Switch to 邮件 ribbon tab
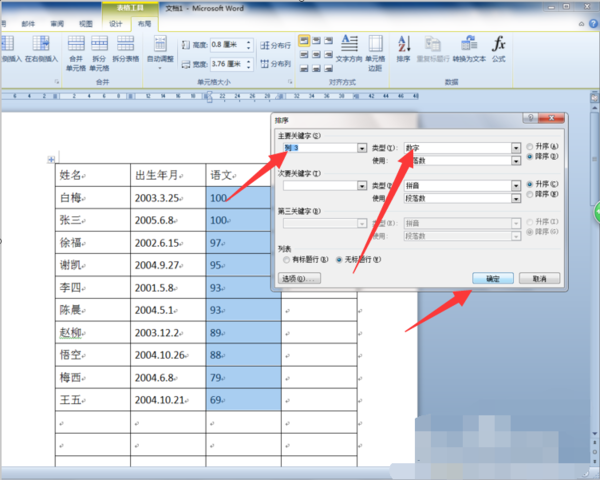The width and height of the screenshot is (600, 480). coord(28,24)
